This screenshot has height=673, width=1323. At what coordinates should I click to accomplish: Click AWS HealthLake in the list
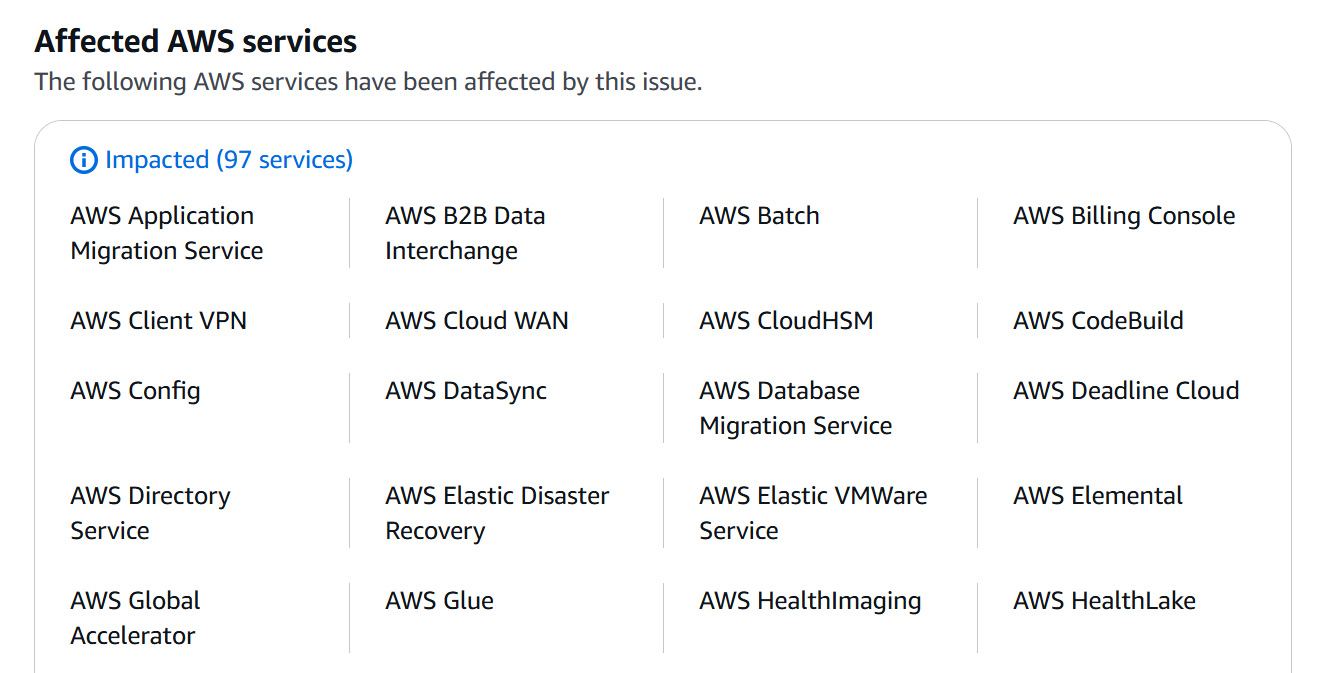pyautogui.click(x=1104, y=601)
